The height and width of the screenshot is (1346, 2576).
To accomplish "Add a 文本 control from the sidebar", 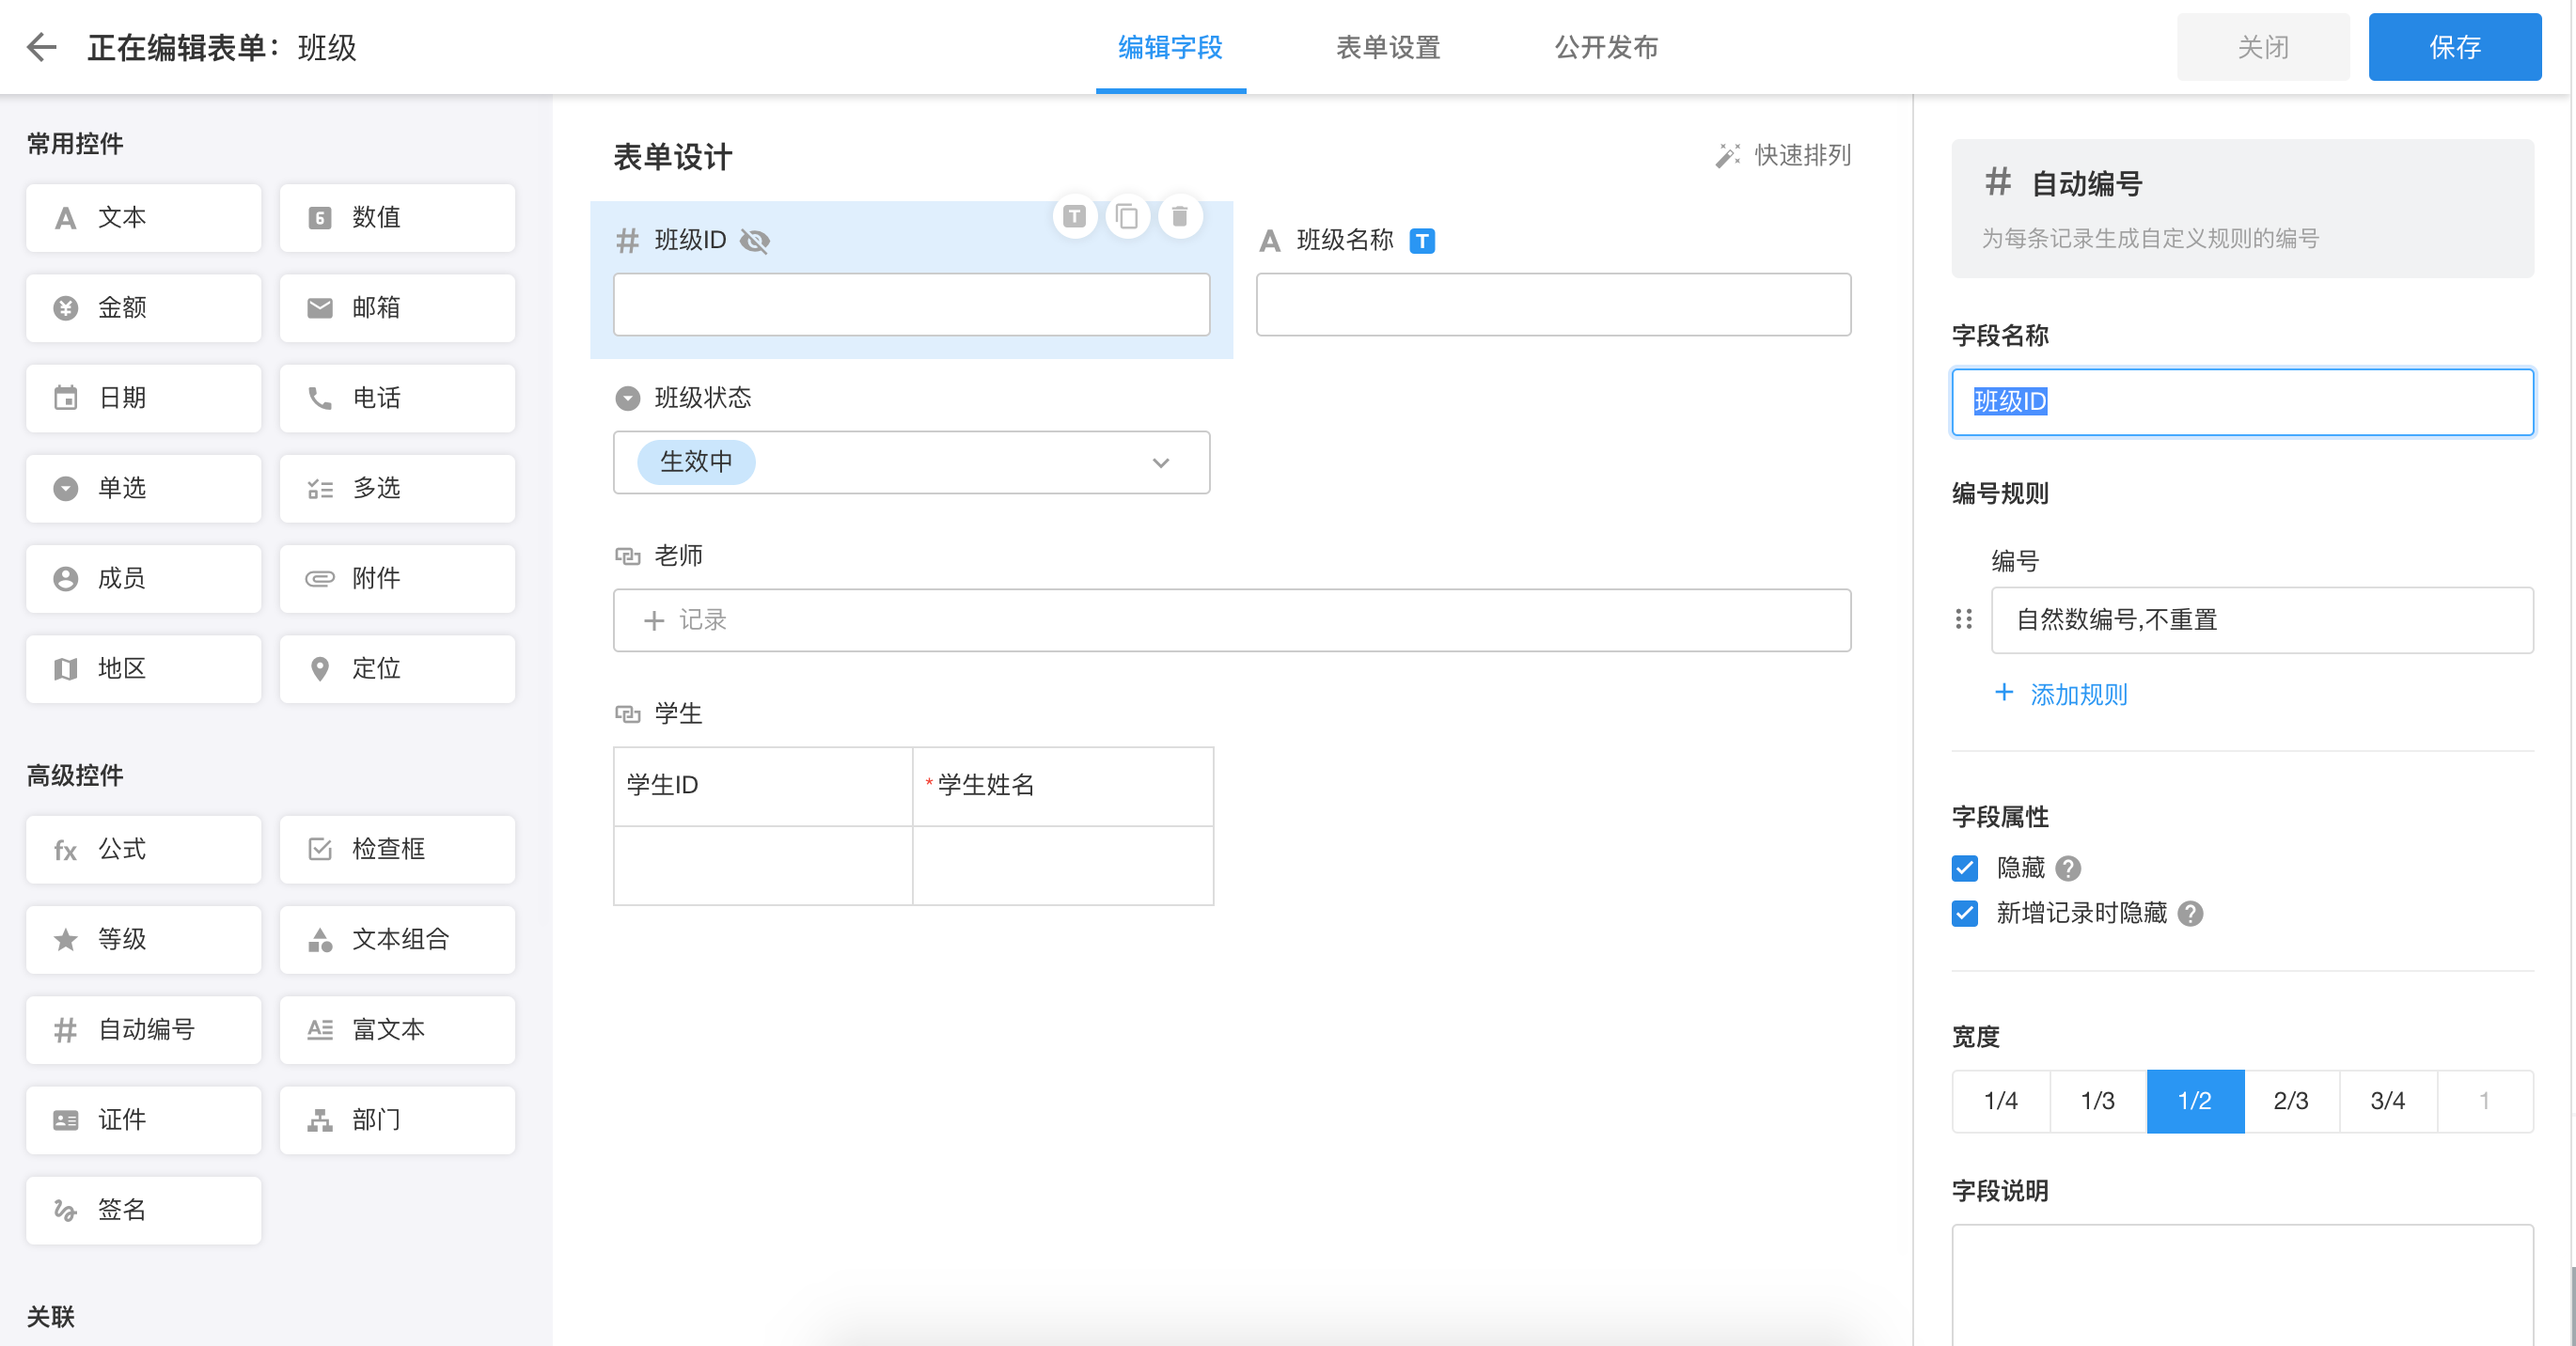I will coord(143,217).
